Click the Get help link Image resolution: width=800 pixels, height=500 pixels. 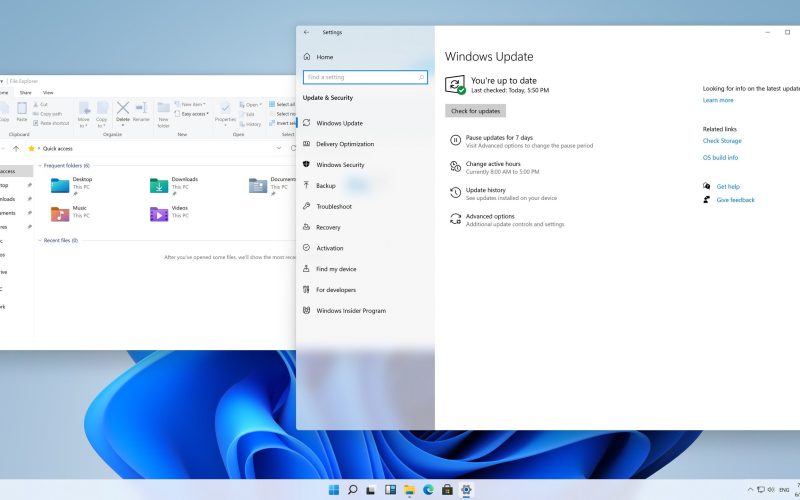coord(728,187)
